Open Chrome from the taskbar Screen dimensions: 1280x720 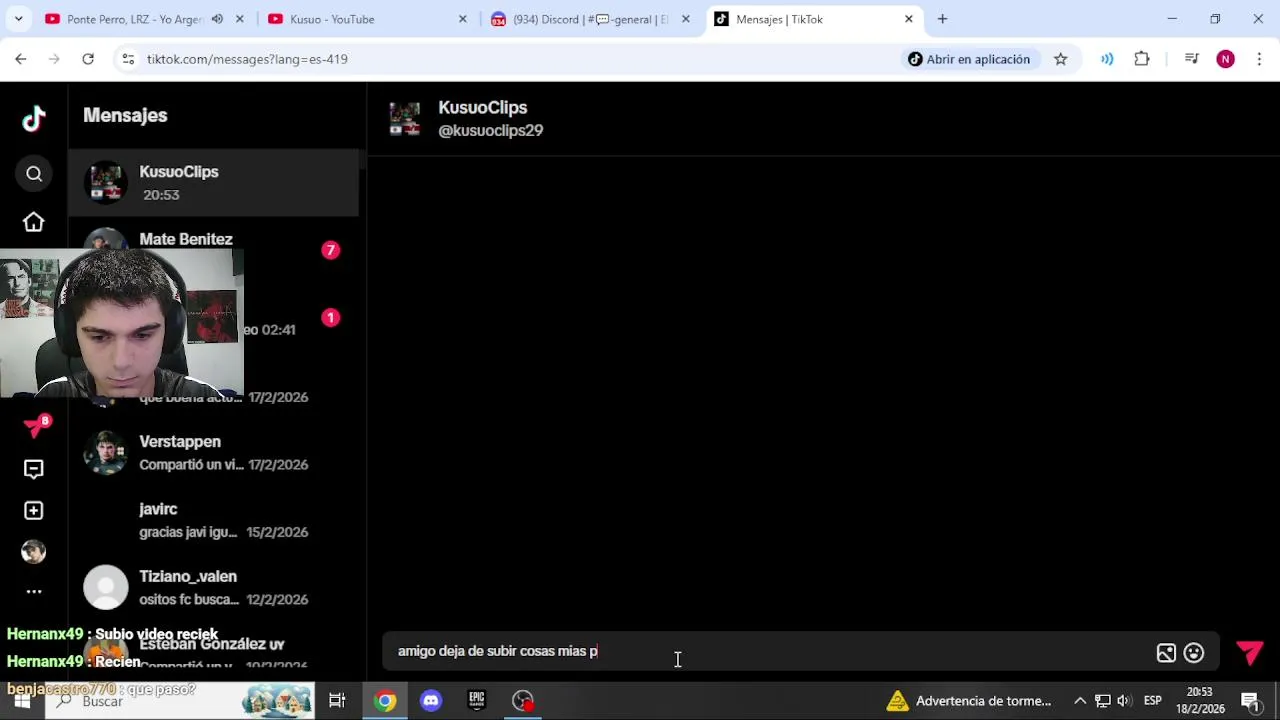385,701
